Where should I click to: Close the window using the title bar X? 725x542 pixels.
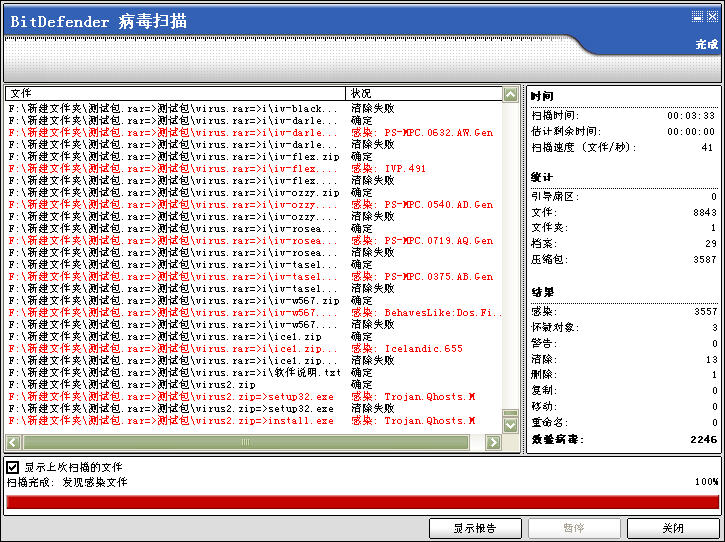[712, 17]
